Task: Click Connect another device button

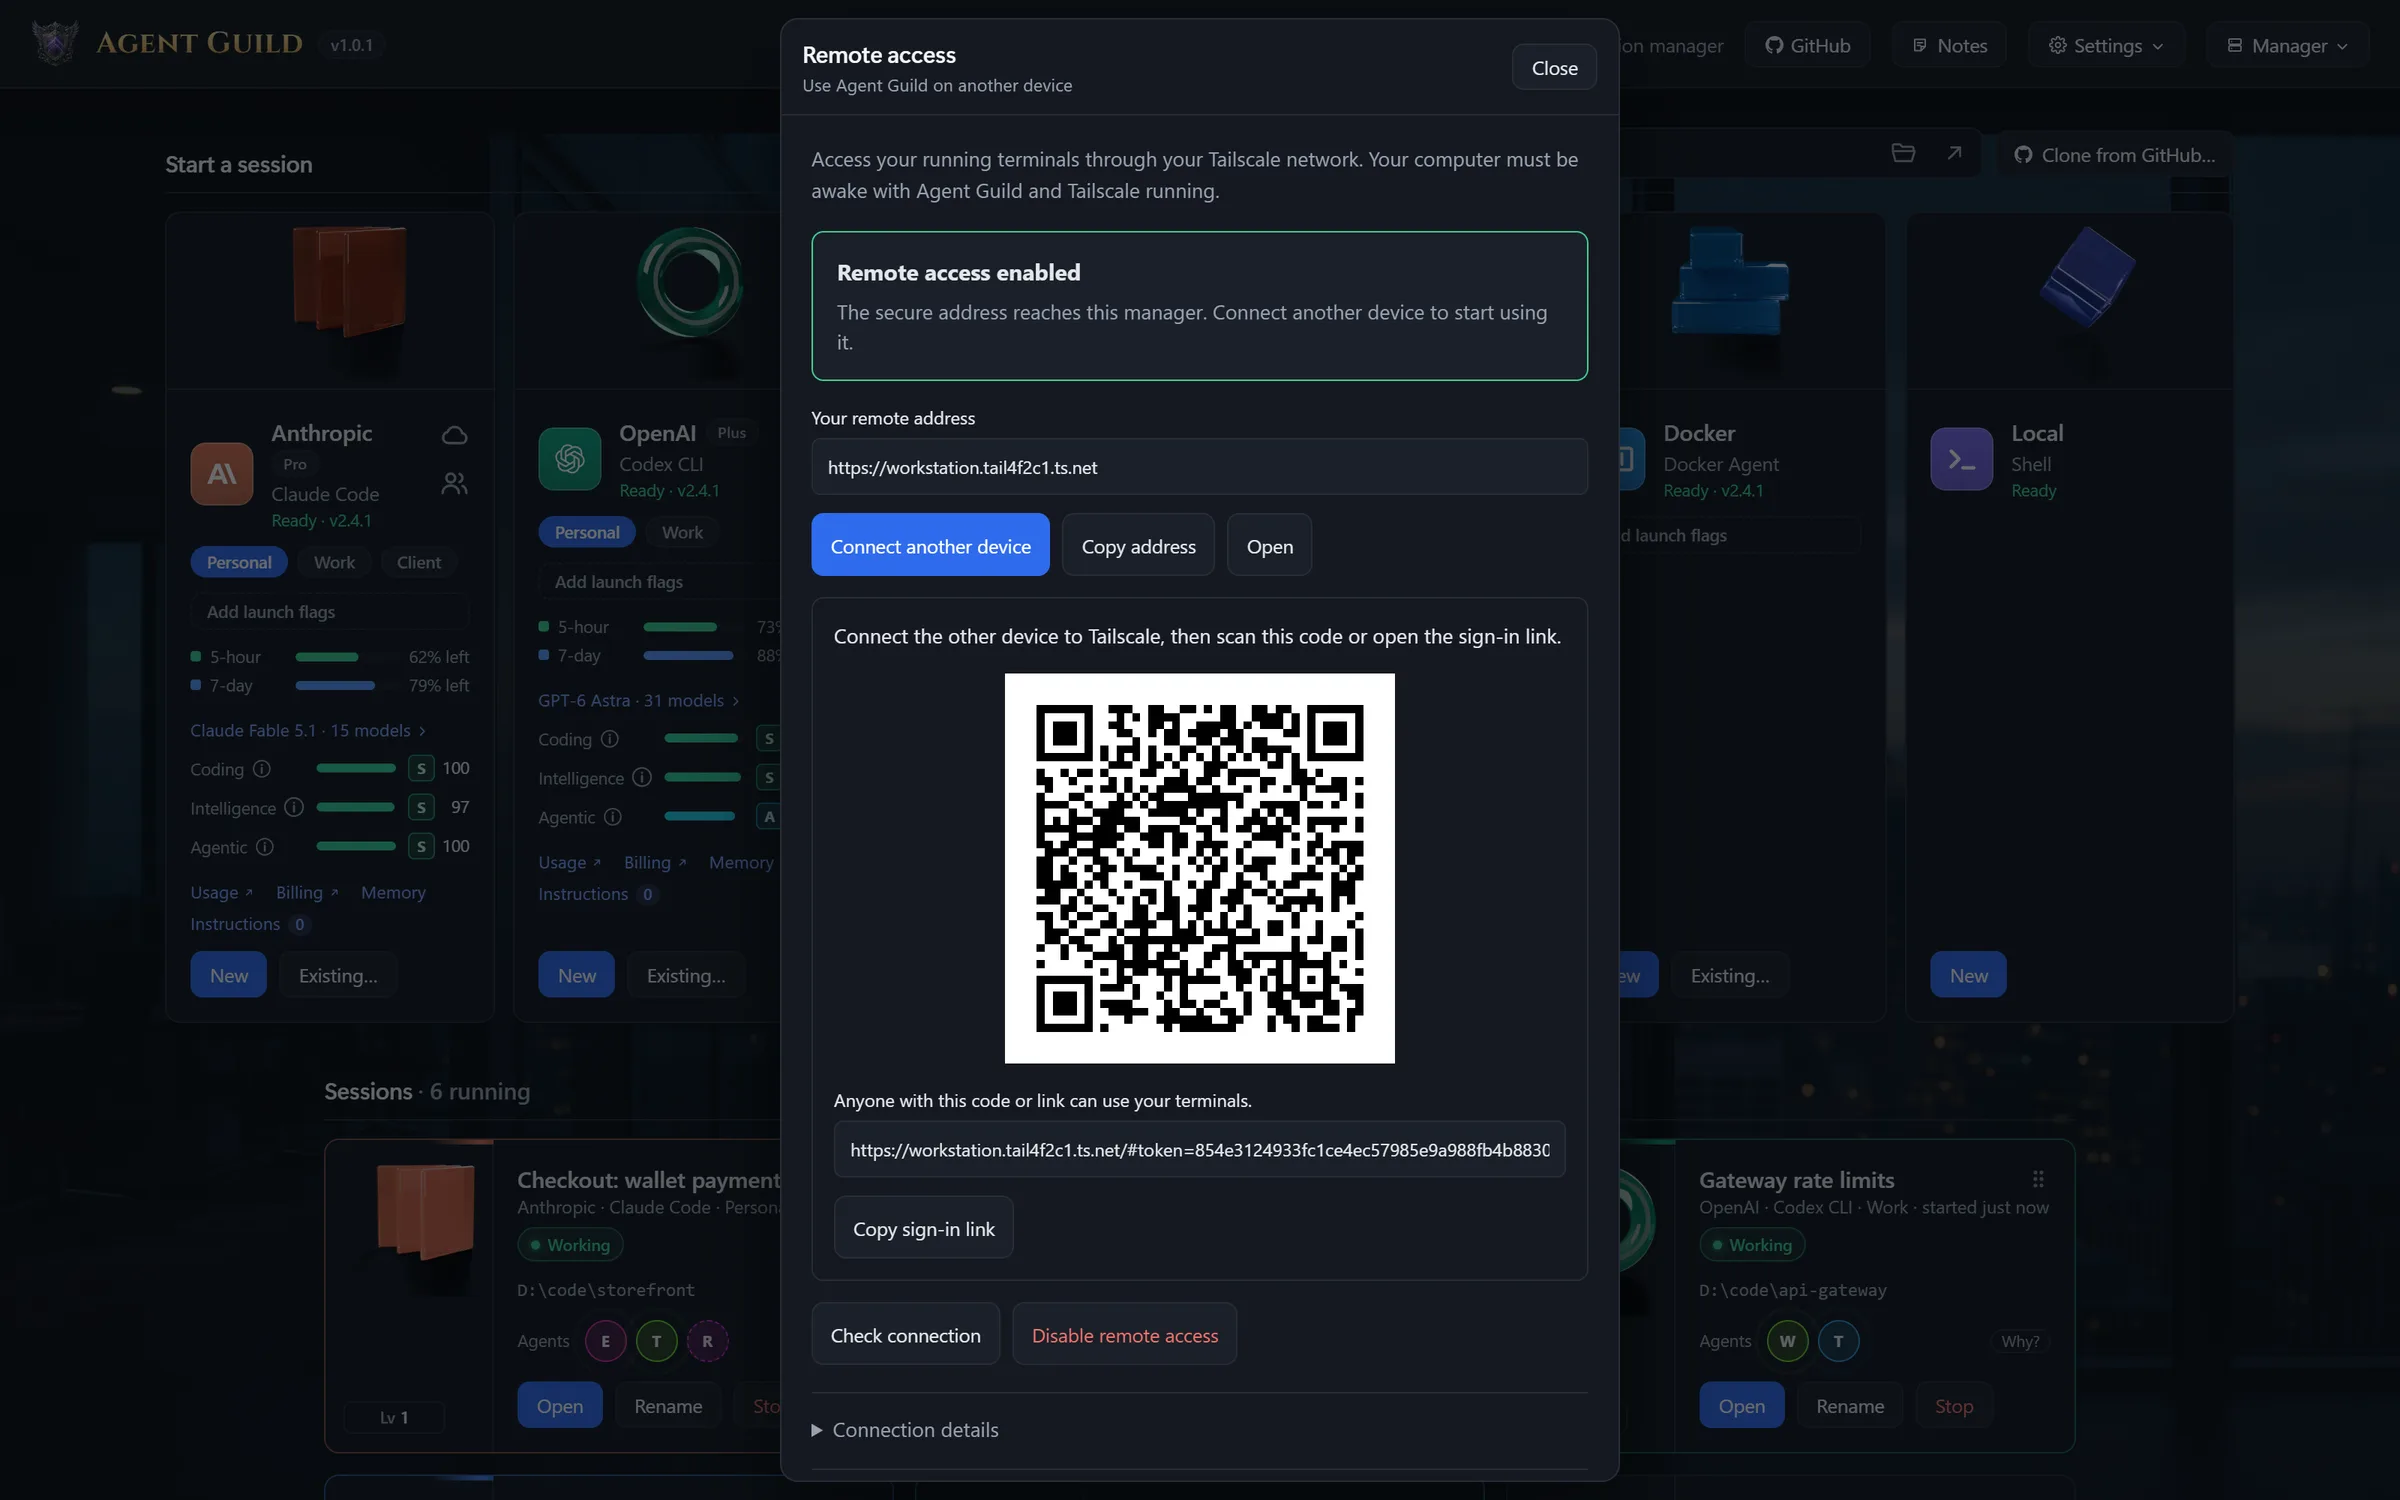Action: coord(930,545)
